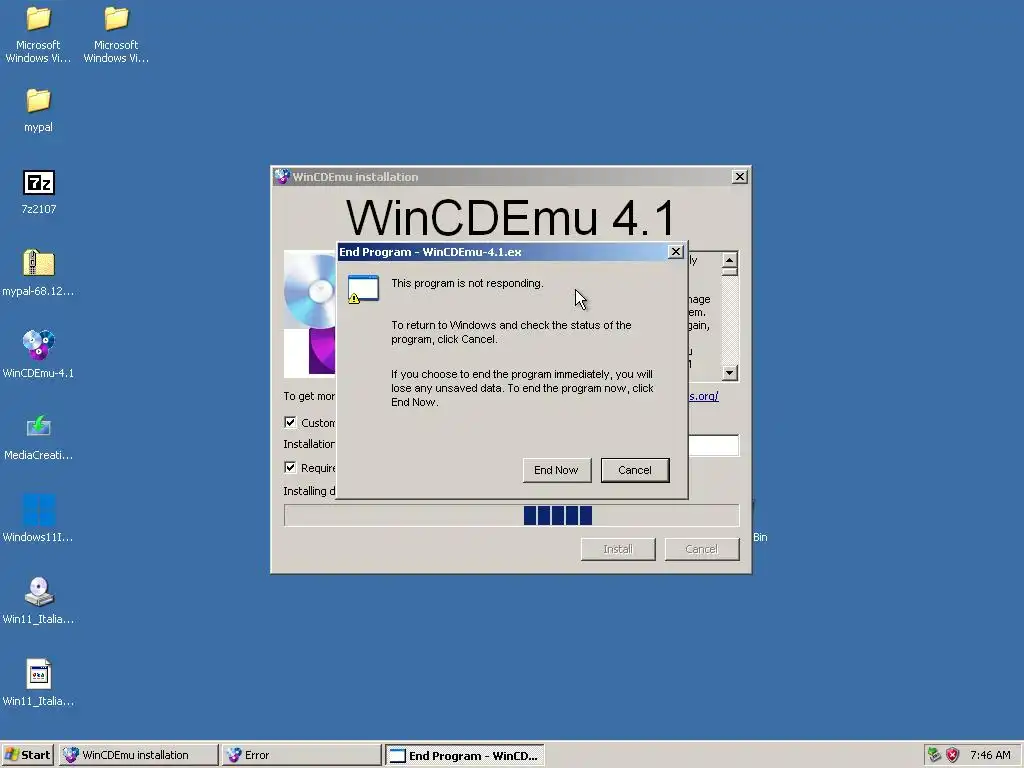1024x768 pixels.
Task: Switch to Error window taskbar button
Action: click(301, 755)
